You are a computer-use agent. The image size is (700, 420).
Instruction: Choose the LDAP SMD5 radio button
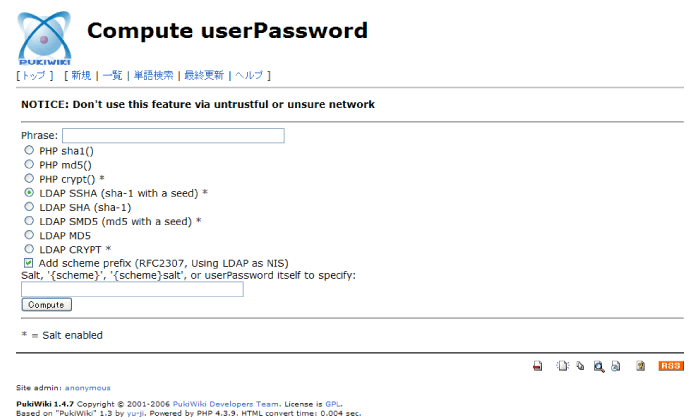tap(29, 221)
